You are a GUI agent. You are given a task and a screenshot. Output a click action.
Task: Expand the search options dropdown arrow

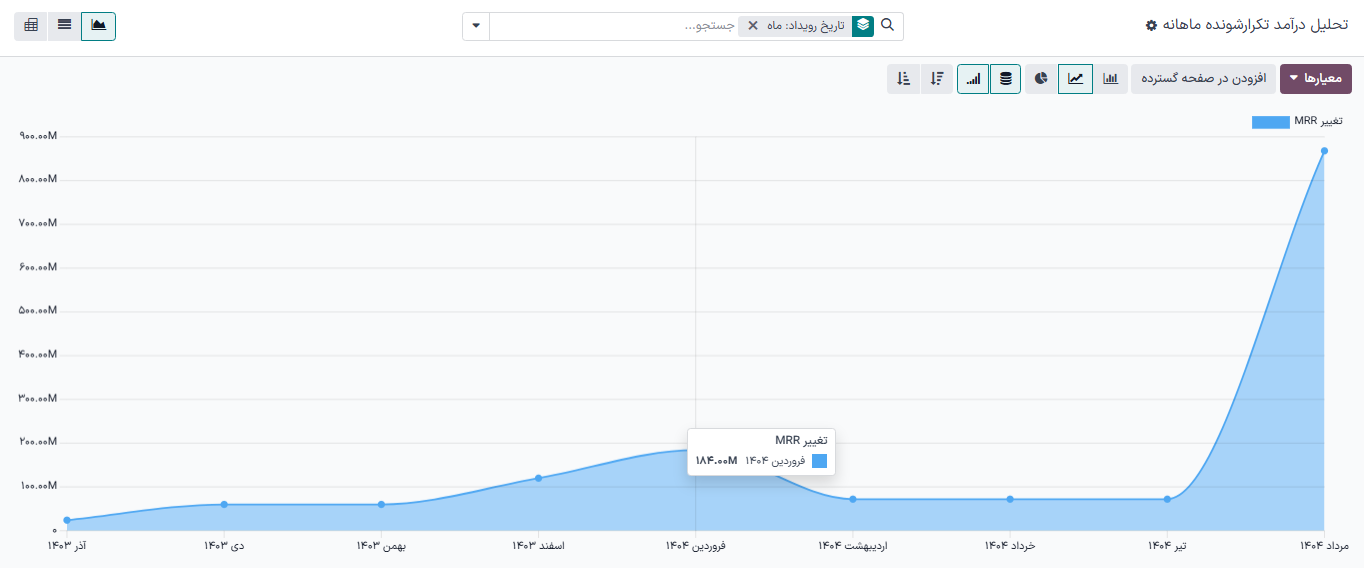(x=475, y=26)
